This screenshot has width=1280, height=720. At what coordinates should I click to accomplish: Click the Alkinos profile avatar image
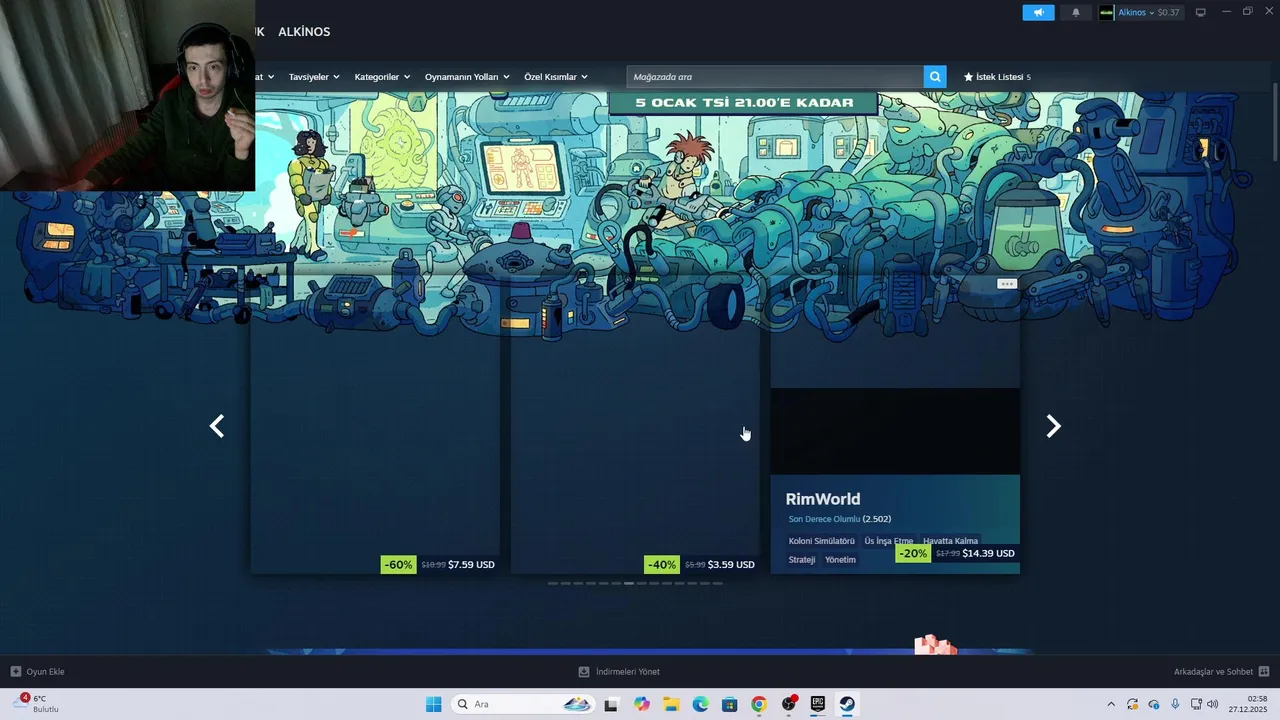coord(1106,12)
